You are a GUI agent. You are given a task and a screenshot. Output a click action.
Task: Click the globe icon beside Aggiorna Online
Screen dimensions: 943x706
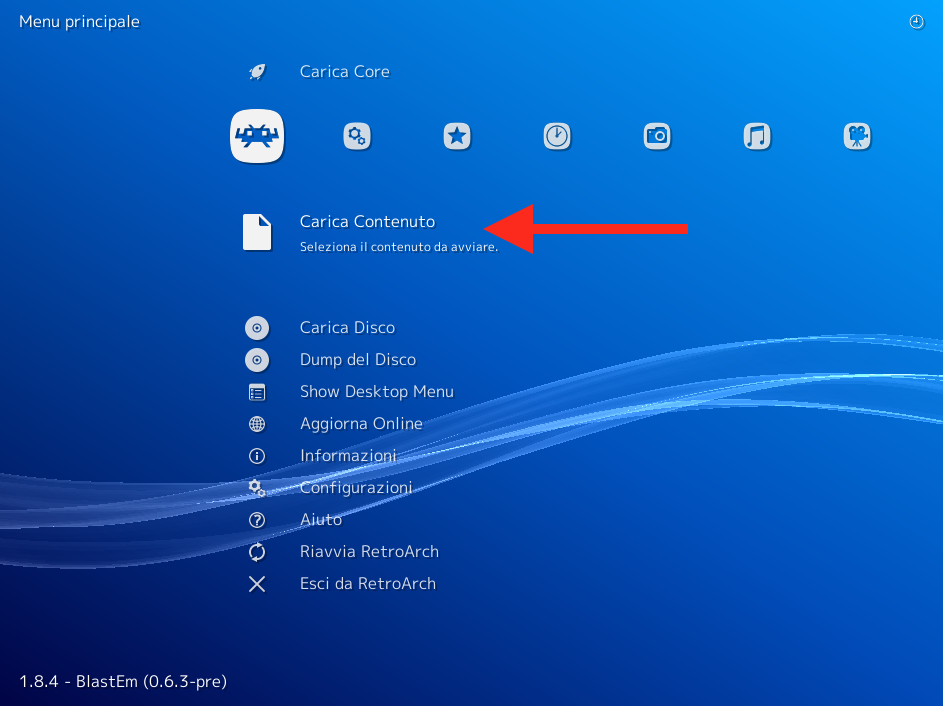257,424
